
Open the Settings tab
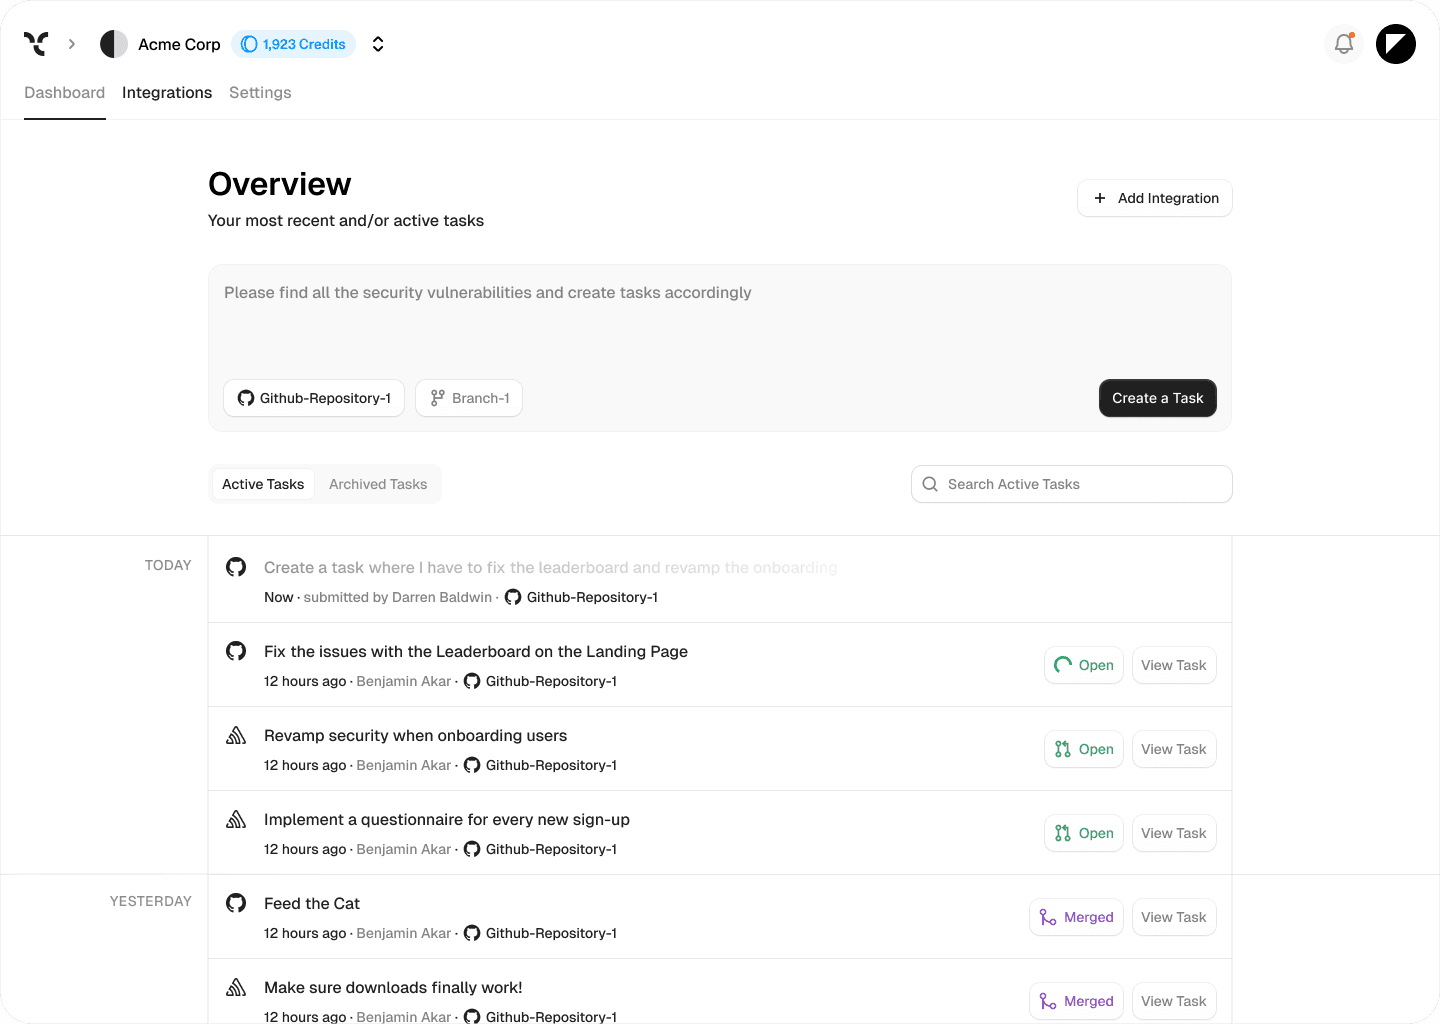point(260,92)
